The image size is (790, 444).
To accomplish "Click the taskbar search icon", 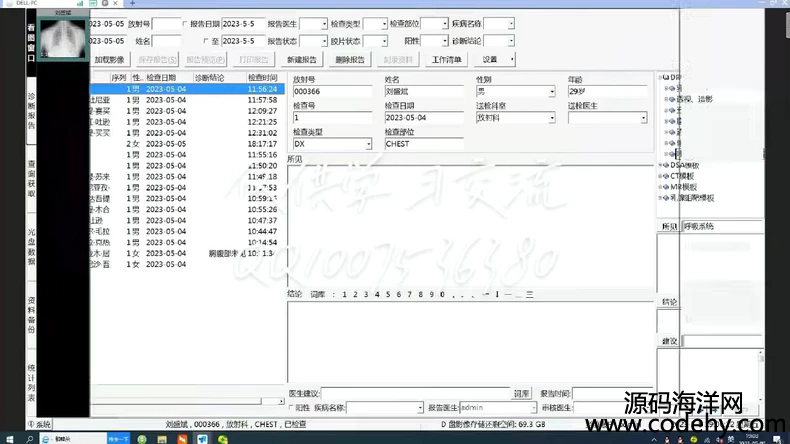I will pyautogui.click(x=29, y=439).
